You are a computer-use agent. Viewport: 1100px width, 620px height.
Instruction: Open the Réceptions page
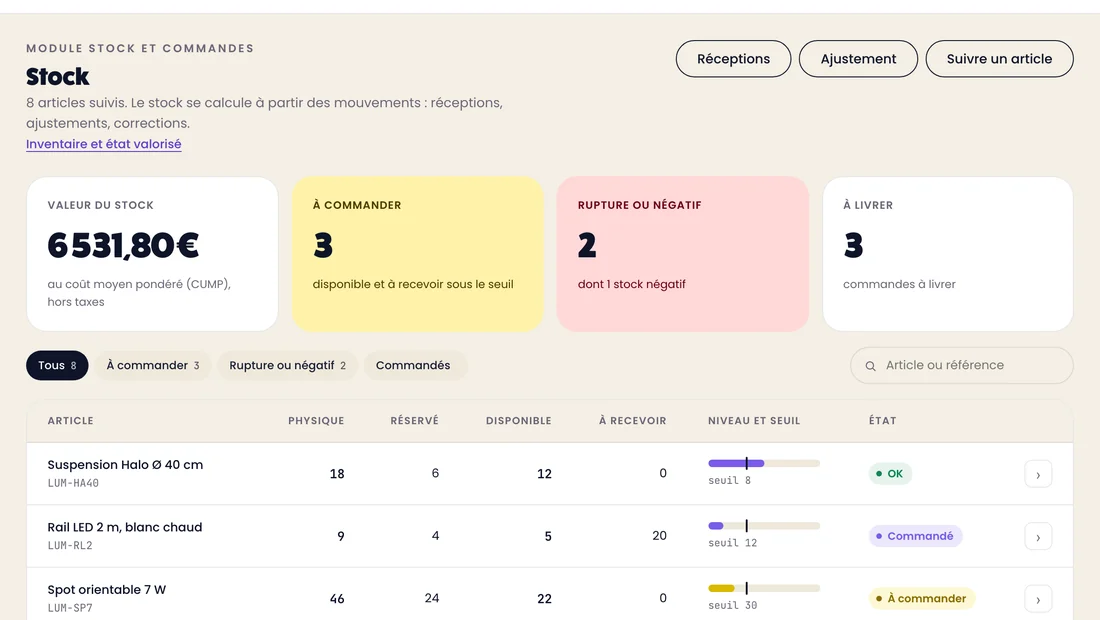[733, 59]
